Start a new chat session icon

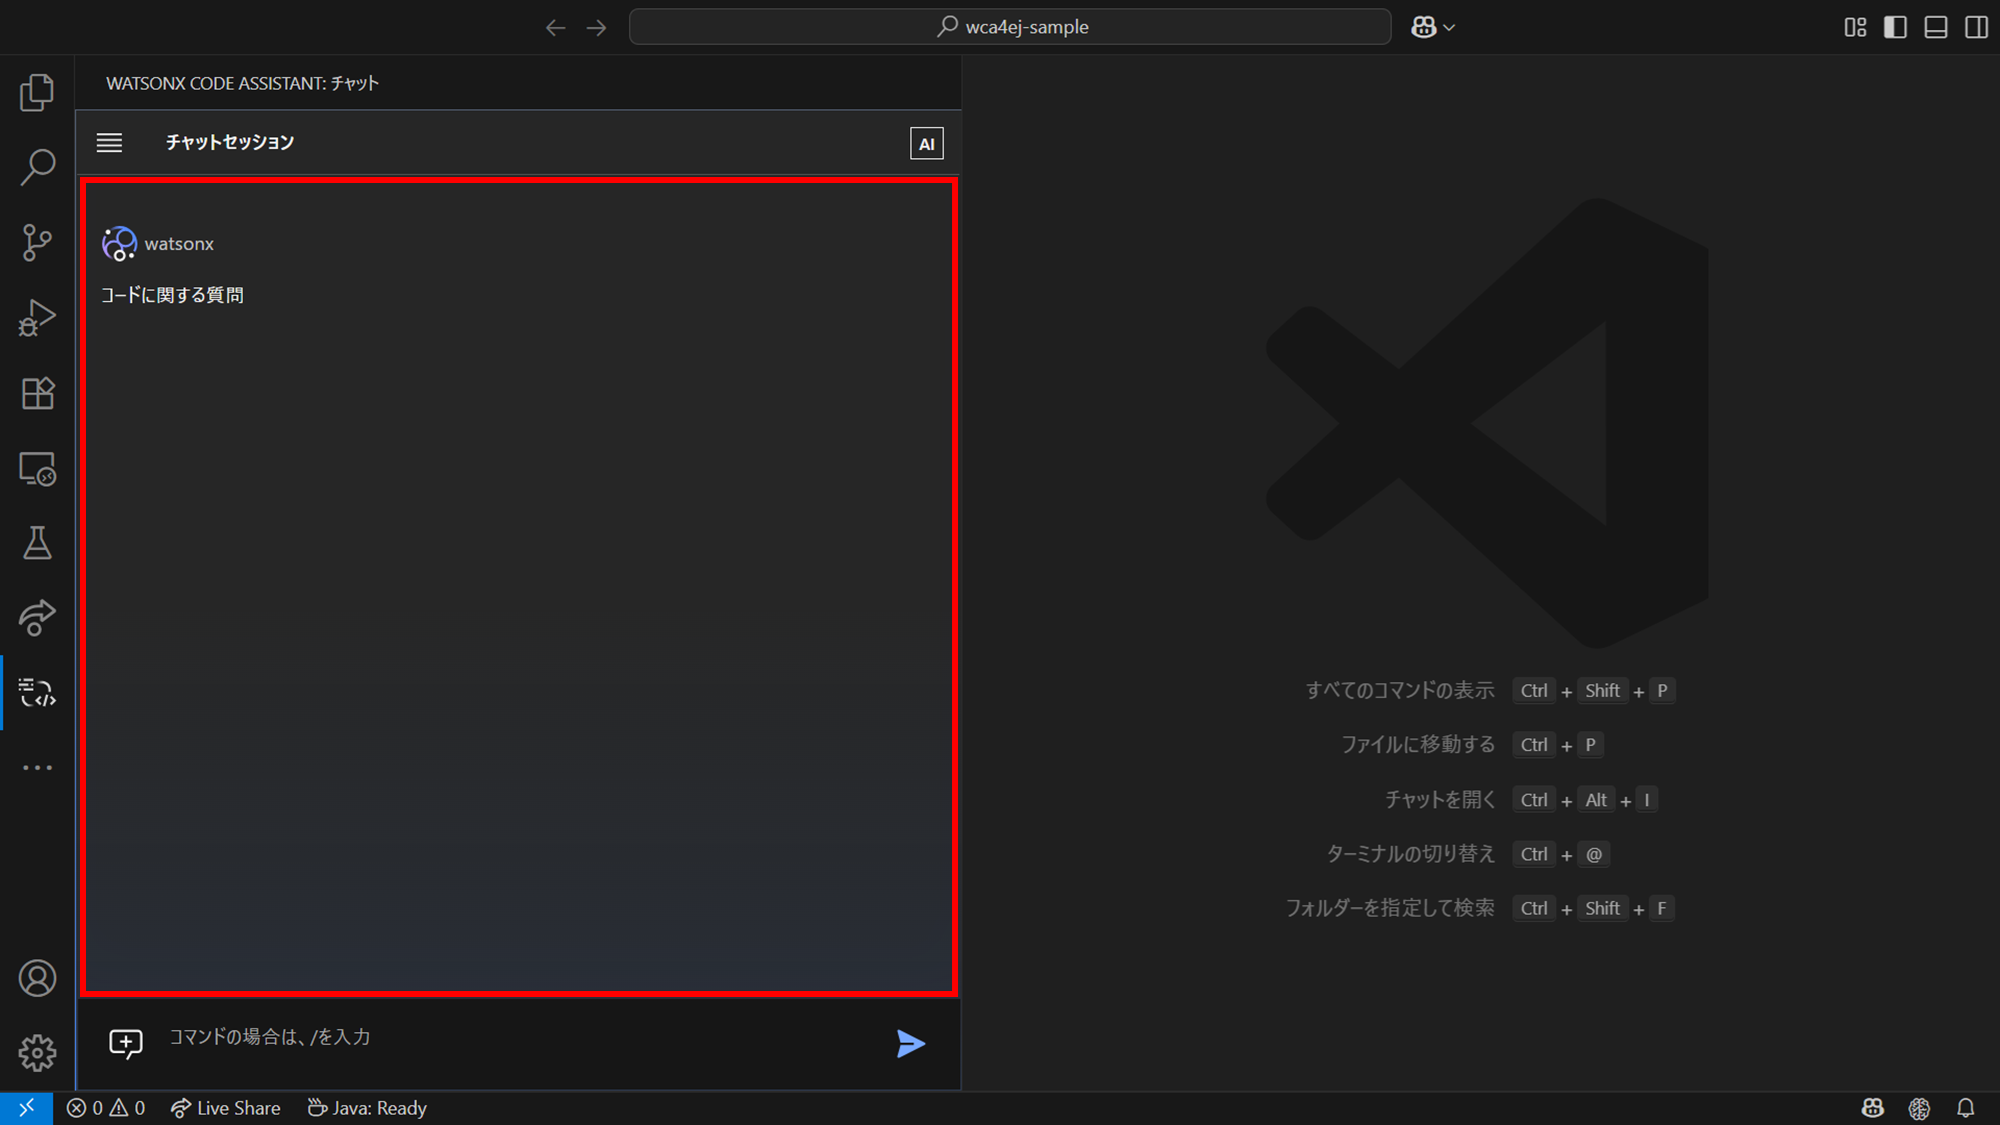126,1044
